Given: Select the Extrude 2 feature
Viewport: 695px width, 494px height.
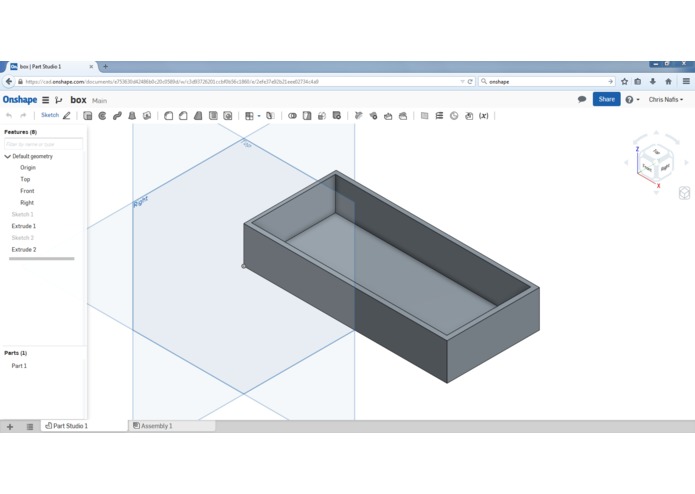Looking at the screenshot, I should coord(24,249).
